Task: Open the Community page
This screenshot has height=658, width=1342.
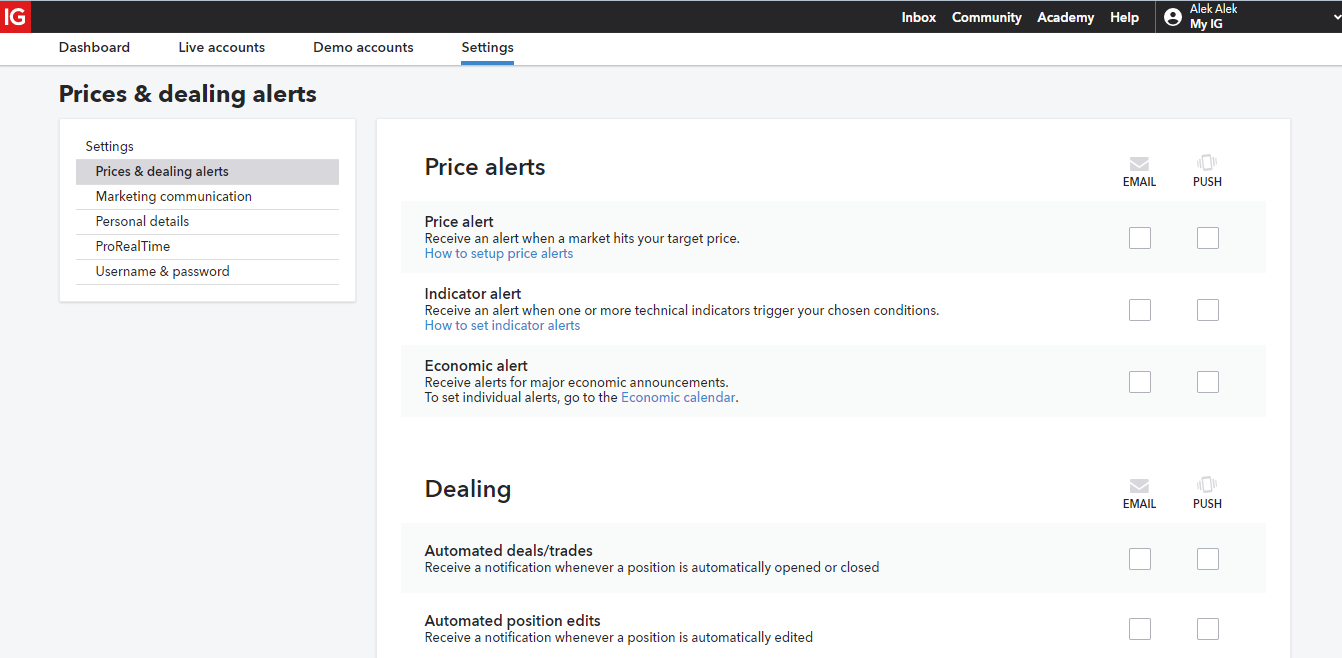Action: [987, 17]
